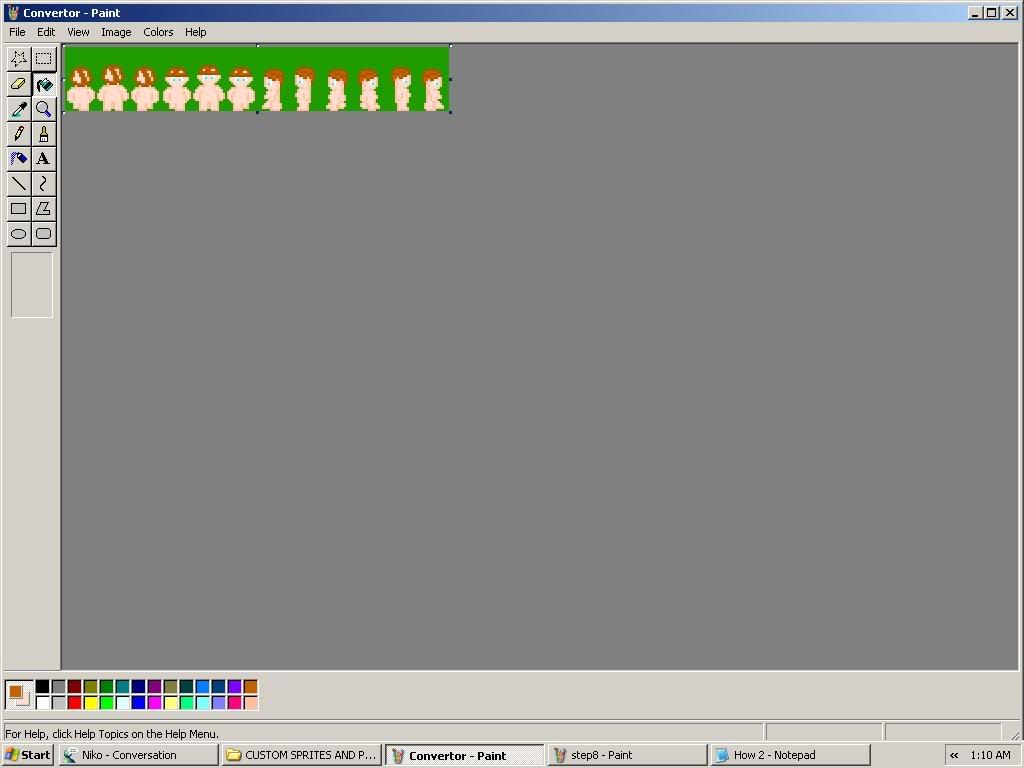1024x768 pixels.
Task: Select the rectangular Select tool
Action: 44,59
